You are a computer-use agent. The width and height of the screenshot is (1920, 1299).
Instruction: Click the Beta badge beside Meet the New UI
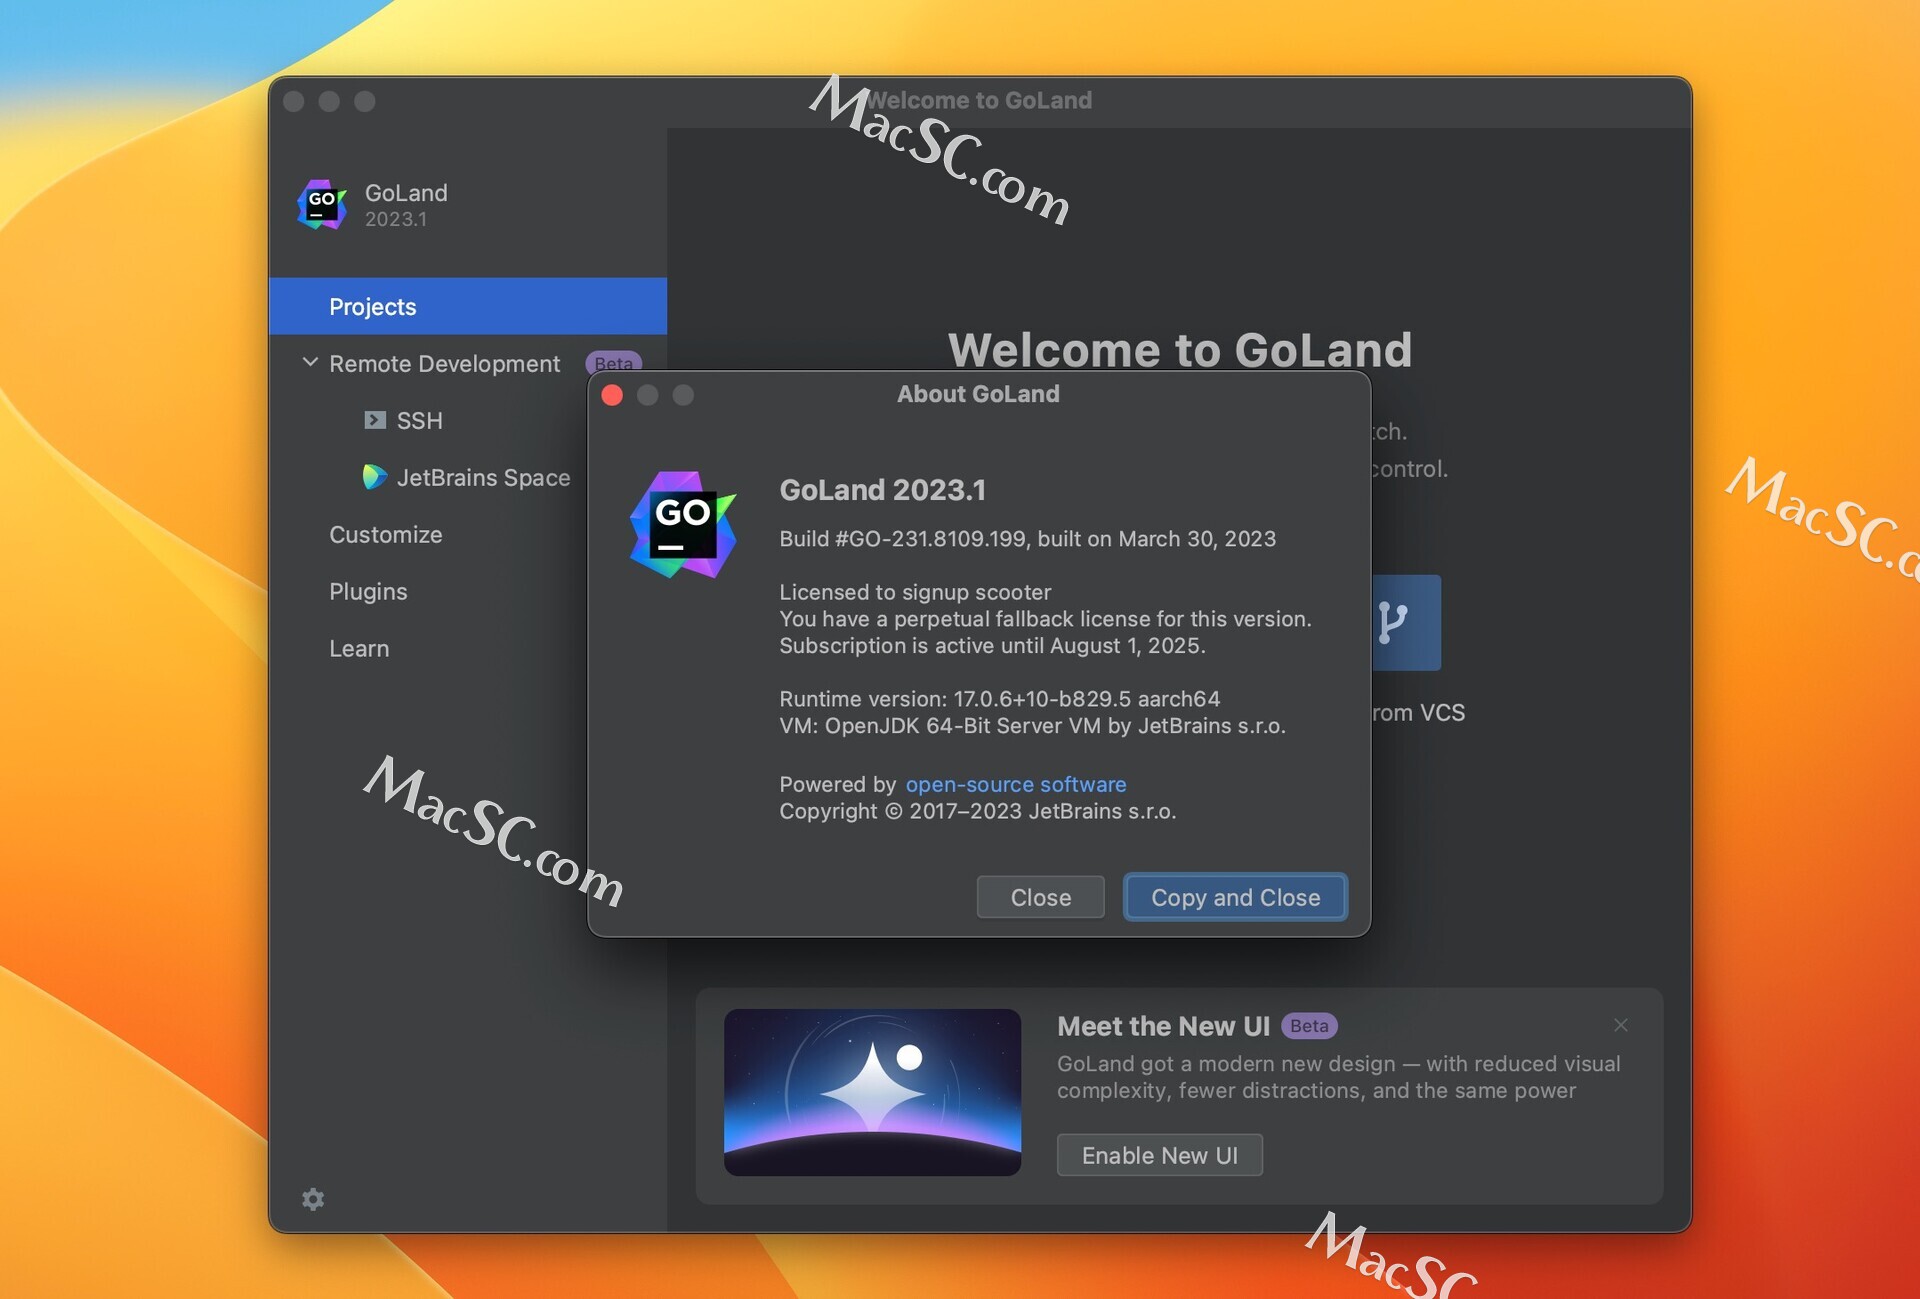1309,1026
